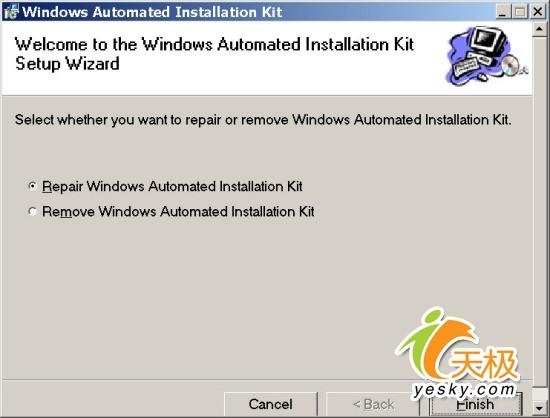Screen dimensions: 550x418
Task: Minimize the Installation Kit window
Action: coord(503,12)
